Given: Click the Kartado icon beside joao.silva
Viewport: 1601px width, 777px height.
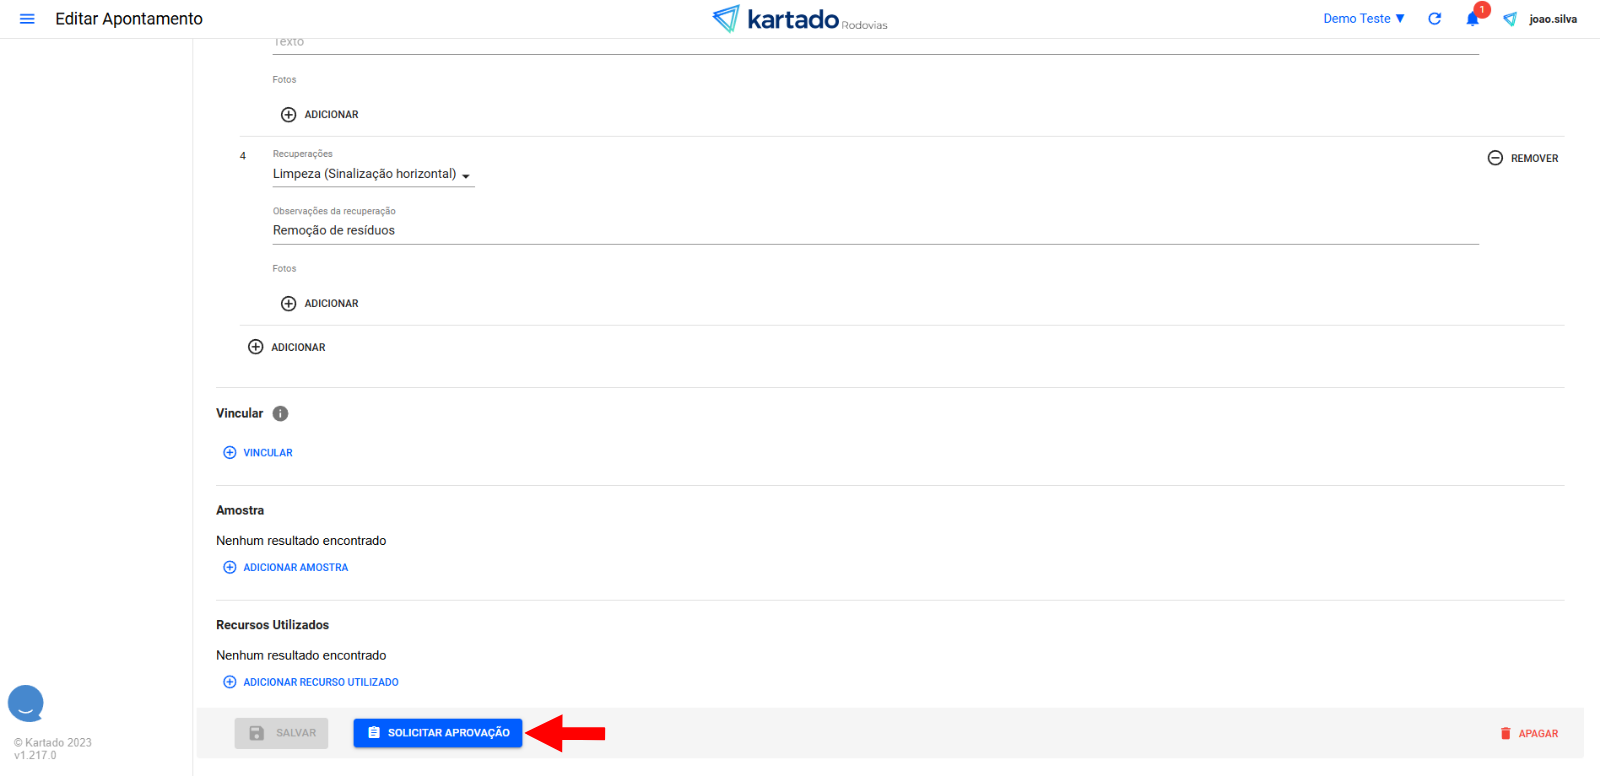Looking at the screenshot, I should click(x=1510, y=19).
